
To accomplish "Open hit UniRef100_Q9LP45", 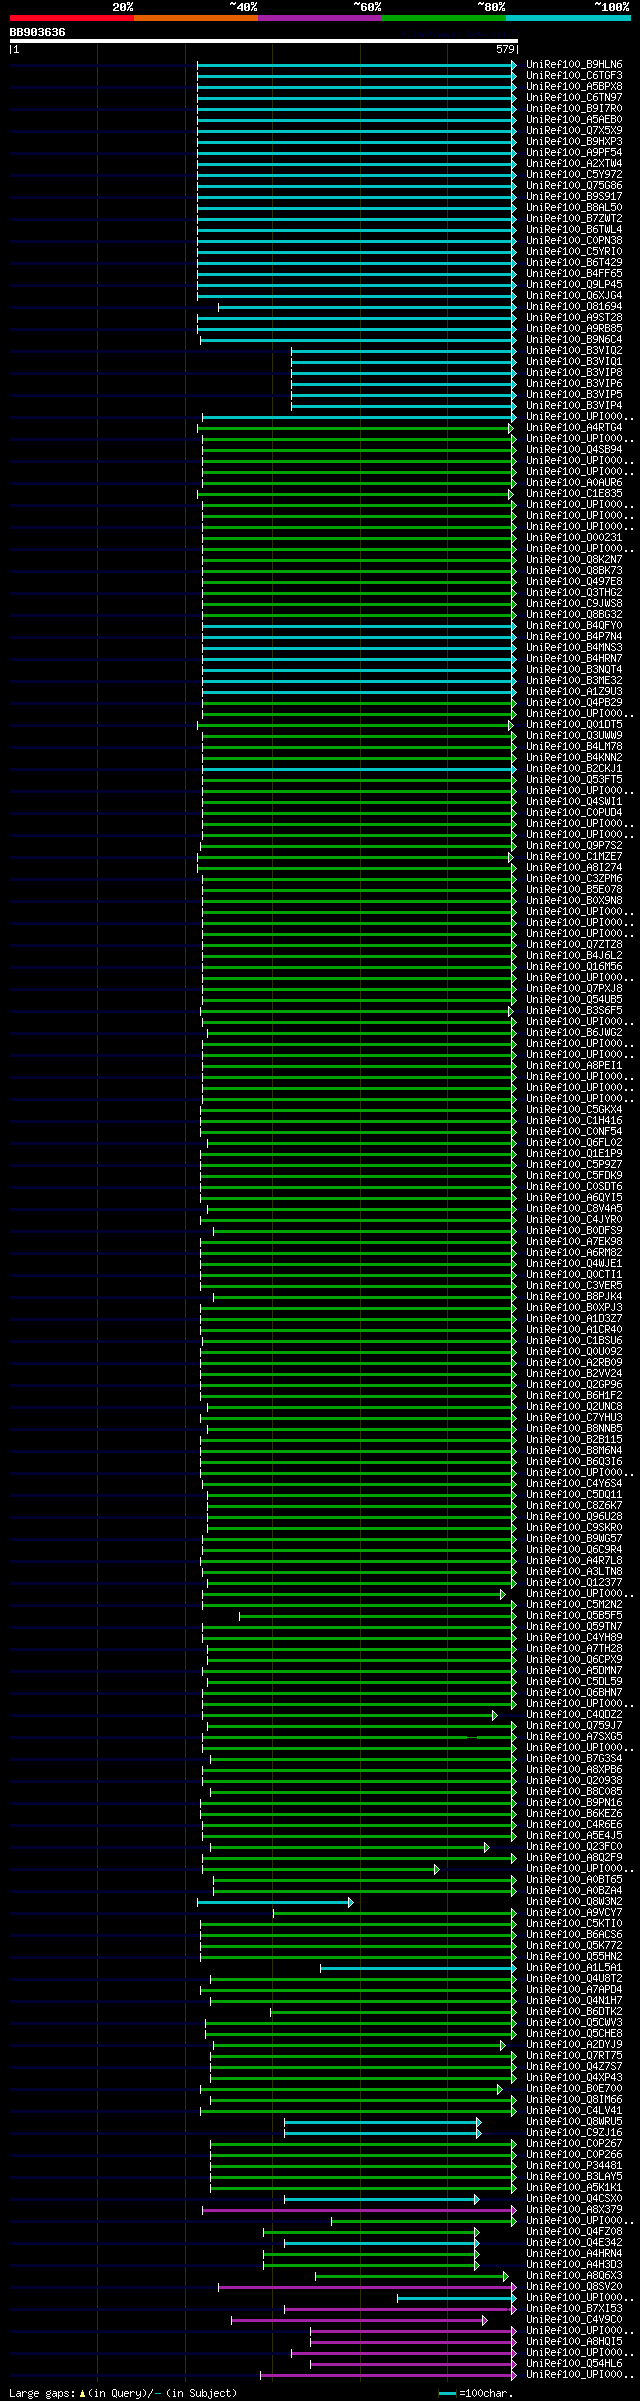I will 574,285.
